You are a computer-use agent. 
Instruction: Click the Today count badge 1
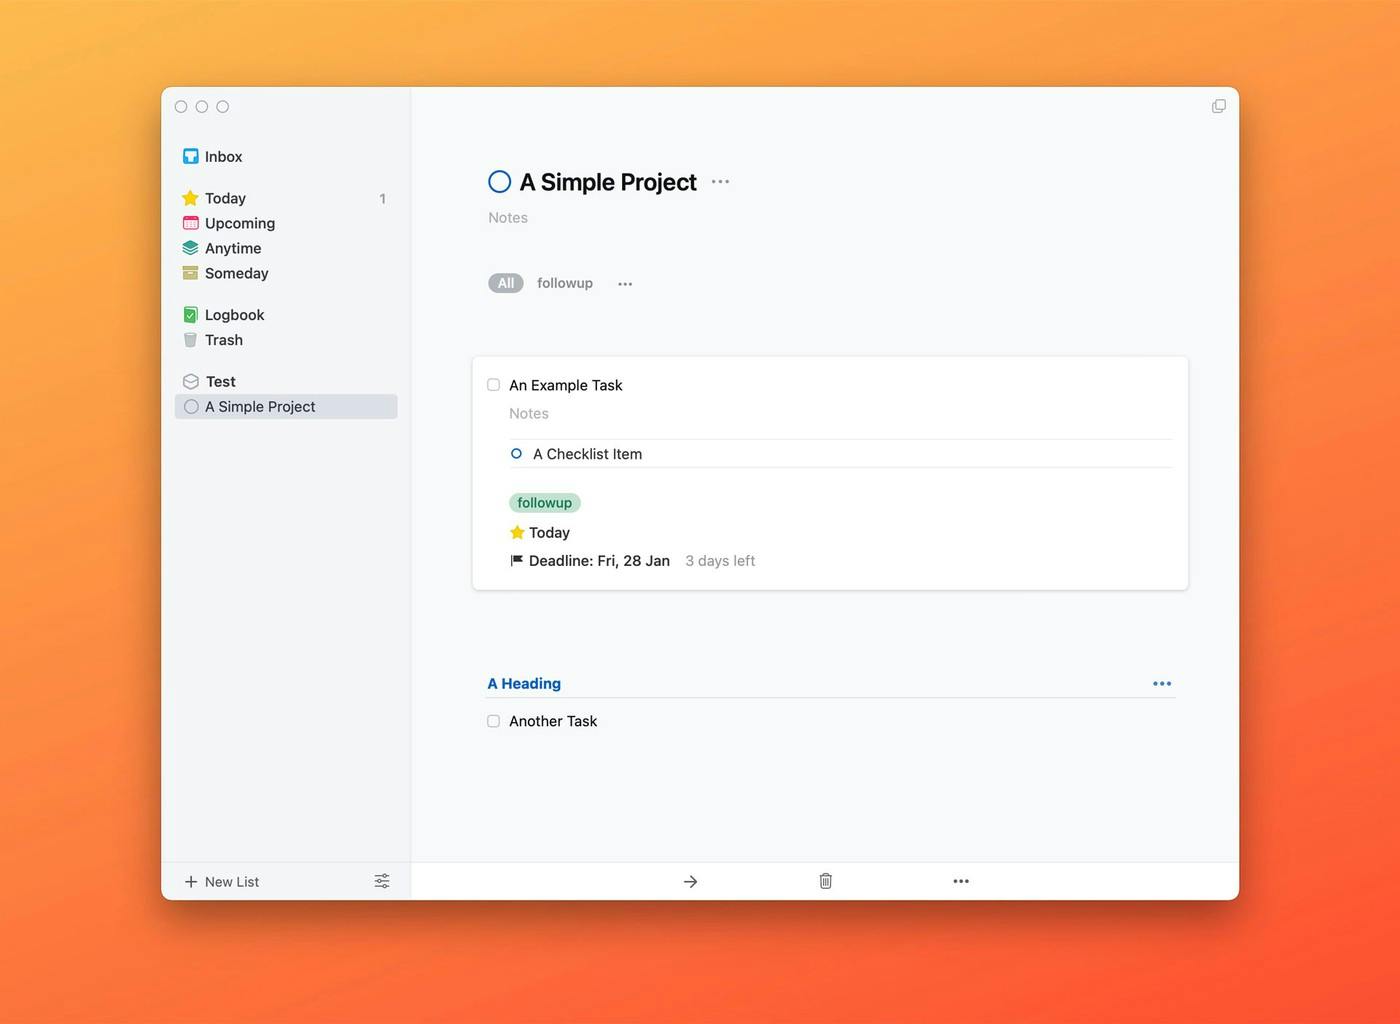coord(382,199)
